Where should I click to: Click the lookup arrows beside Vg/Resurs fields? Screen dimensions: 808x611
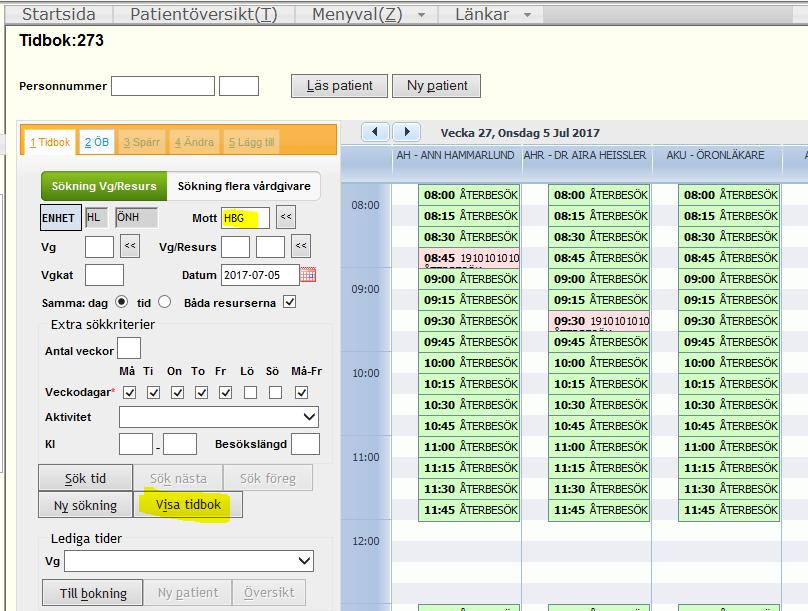coord(301,246)
